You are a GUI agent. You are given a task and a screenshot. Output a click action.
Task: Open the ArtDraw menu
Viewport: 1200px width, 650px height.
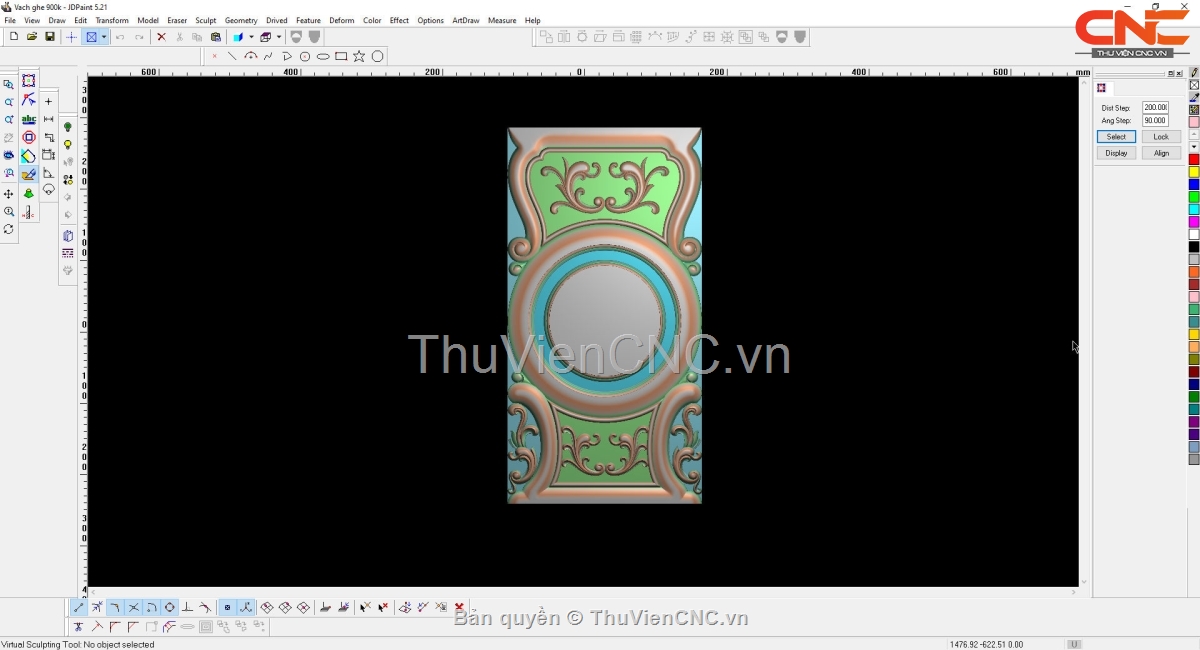[465, 20]
